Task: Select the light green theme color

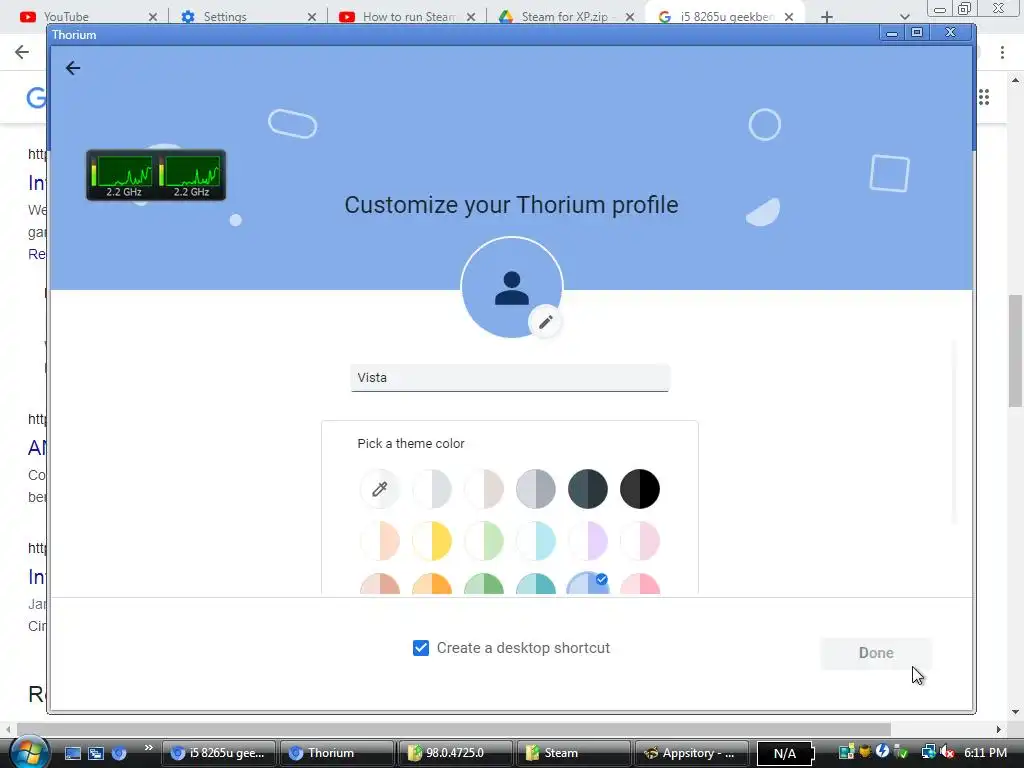Action: click(484, 541)
